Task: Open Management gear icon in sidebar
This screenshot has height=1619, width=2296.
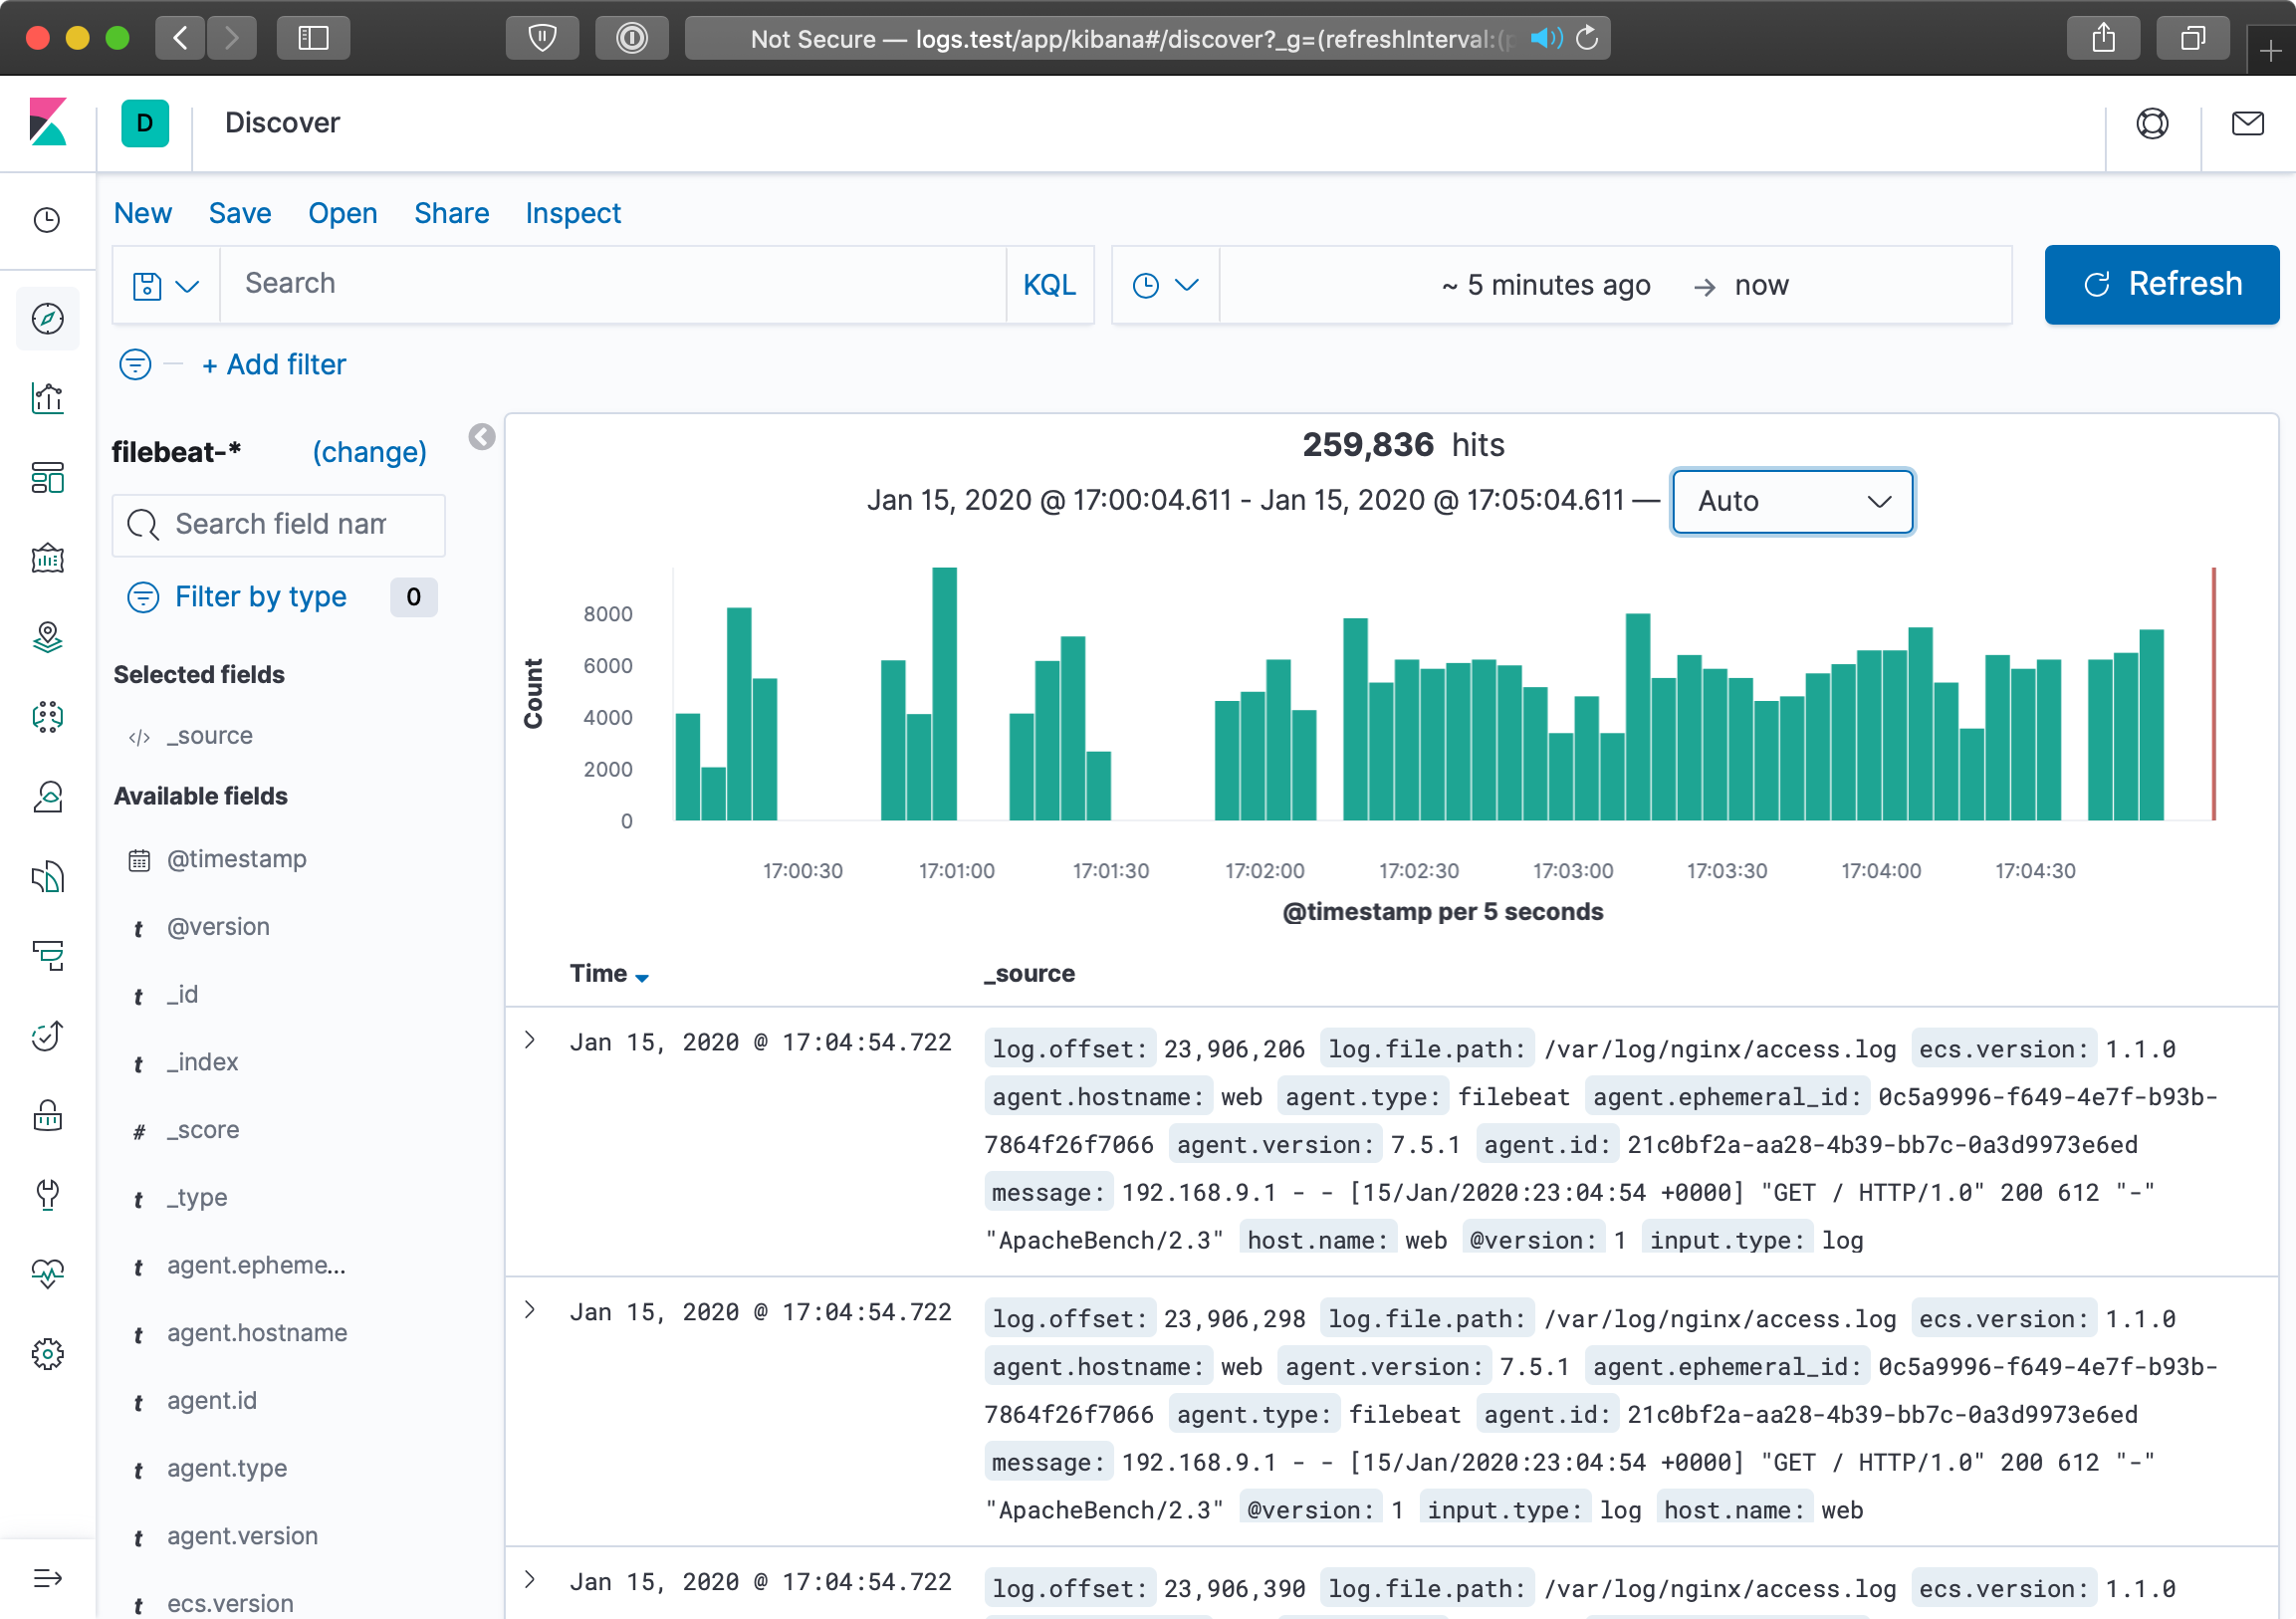Action: click(47, 1354)
